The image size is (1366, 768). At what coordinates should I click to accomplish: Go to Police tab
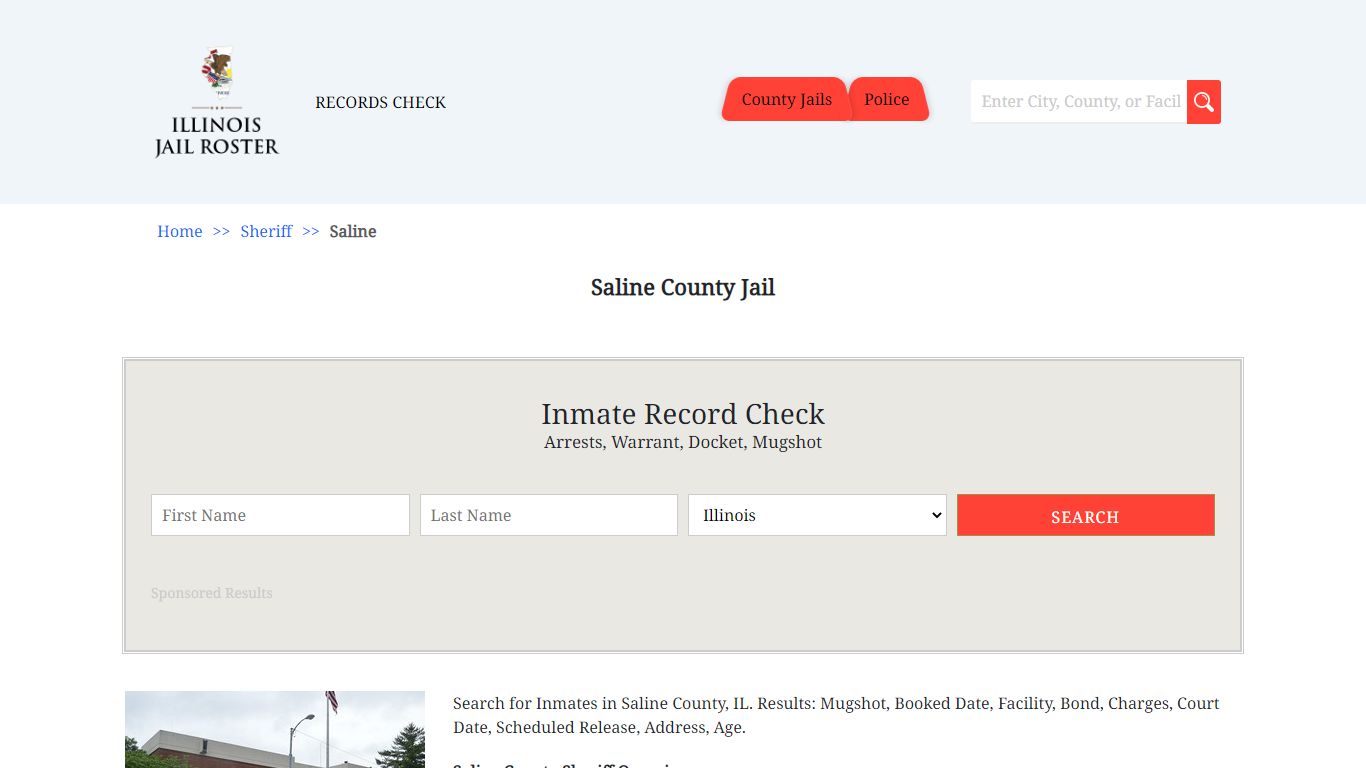coord(887,99)
